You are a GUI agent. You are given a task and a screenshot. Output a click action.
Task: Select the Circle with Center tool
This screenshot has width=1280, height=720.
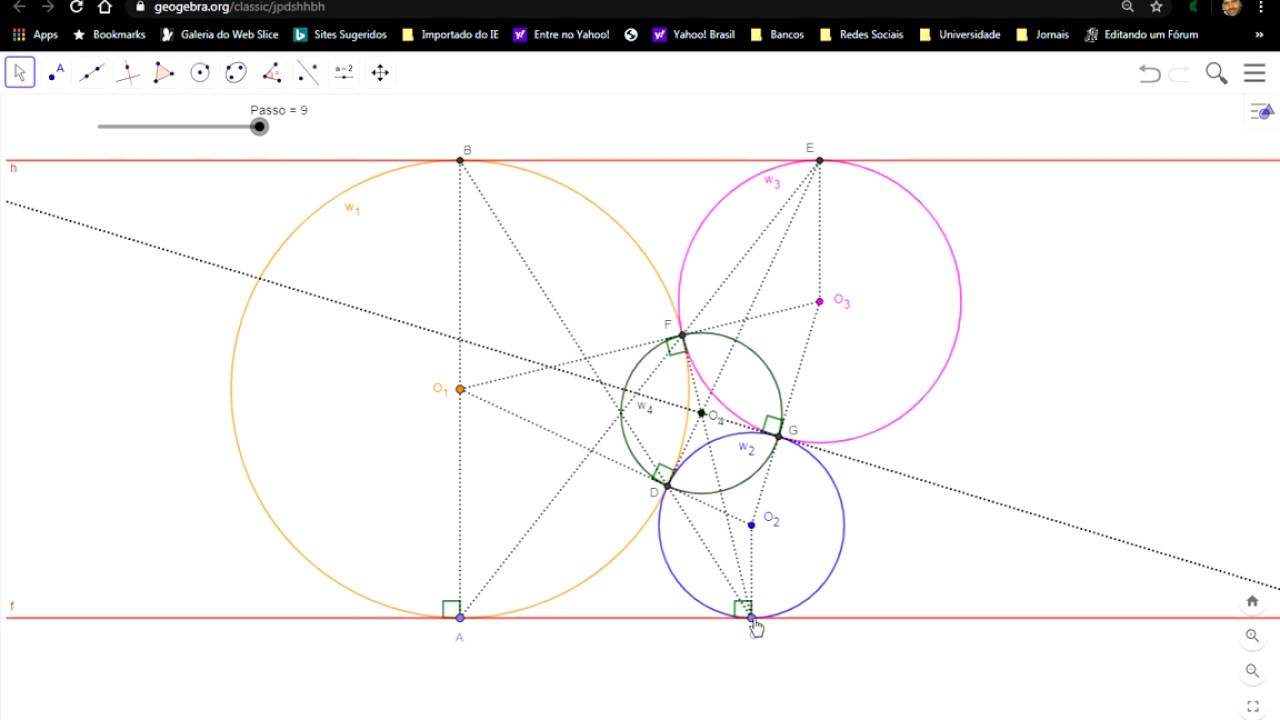tap(200, 72)
